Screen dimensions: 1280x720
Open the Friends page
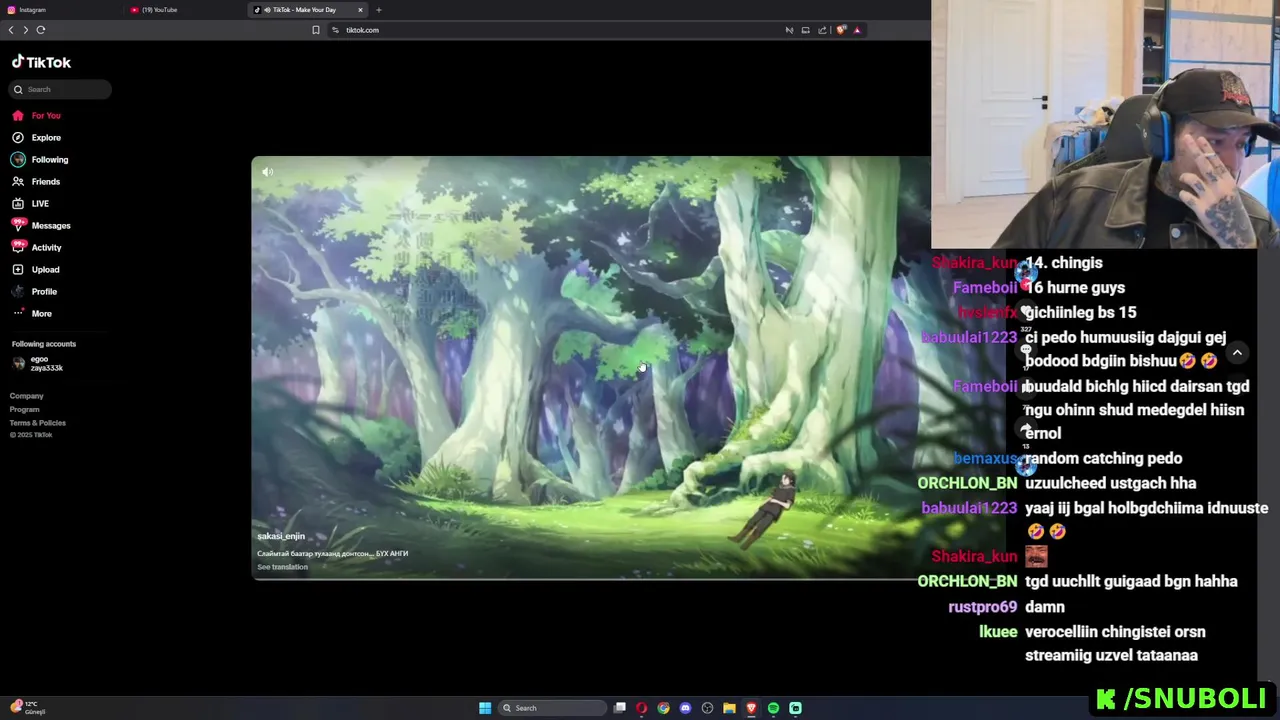(46, 182)
